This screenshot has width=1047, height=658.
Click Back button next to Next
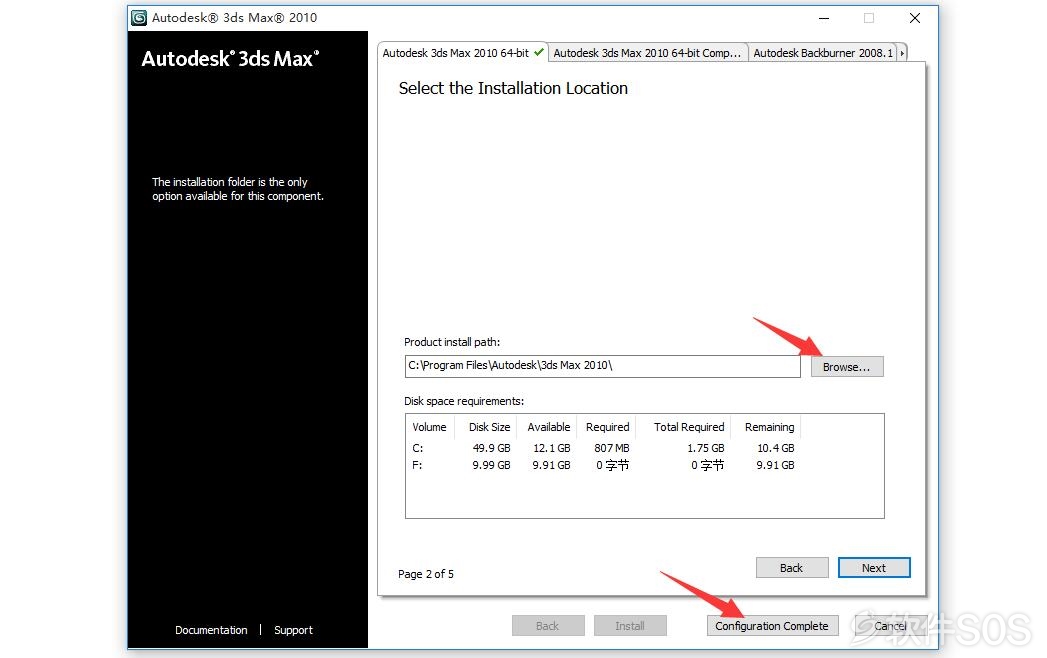[792, 568]
